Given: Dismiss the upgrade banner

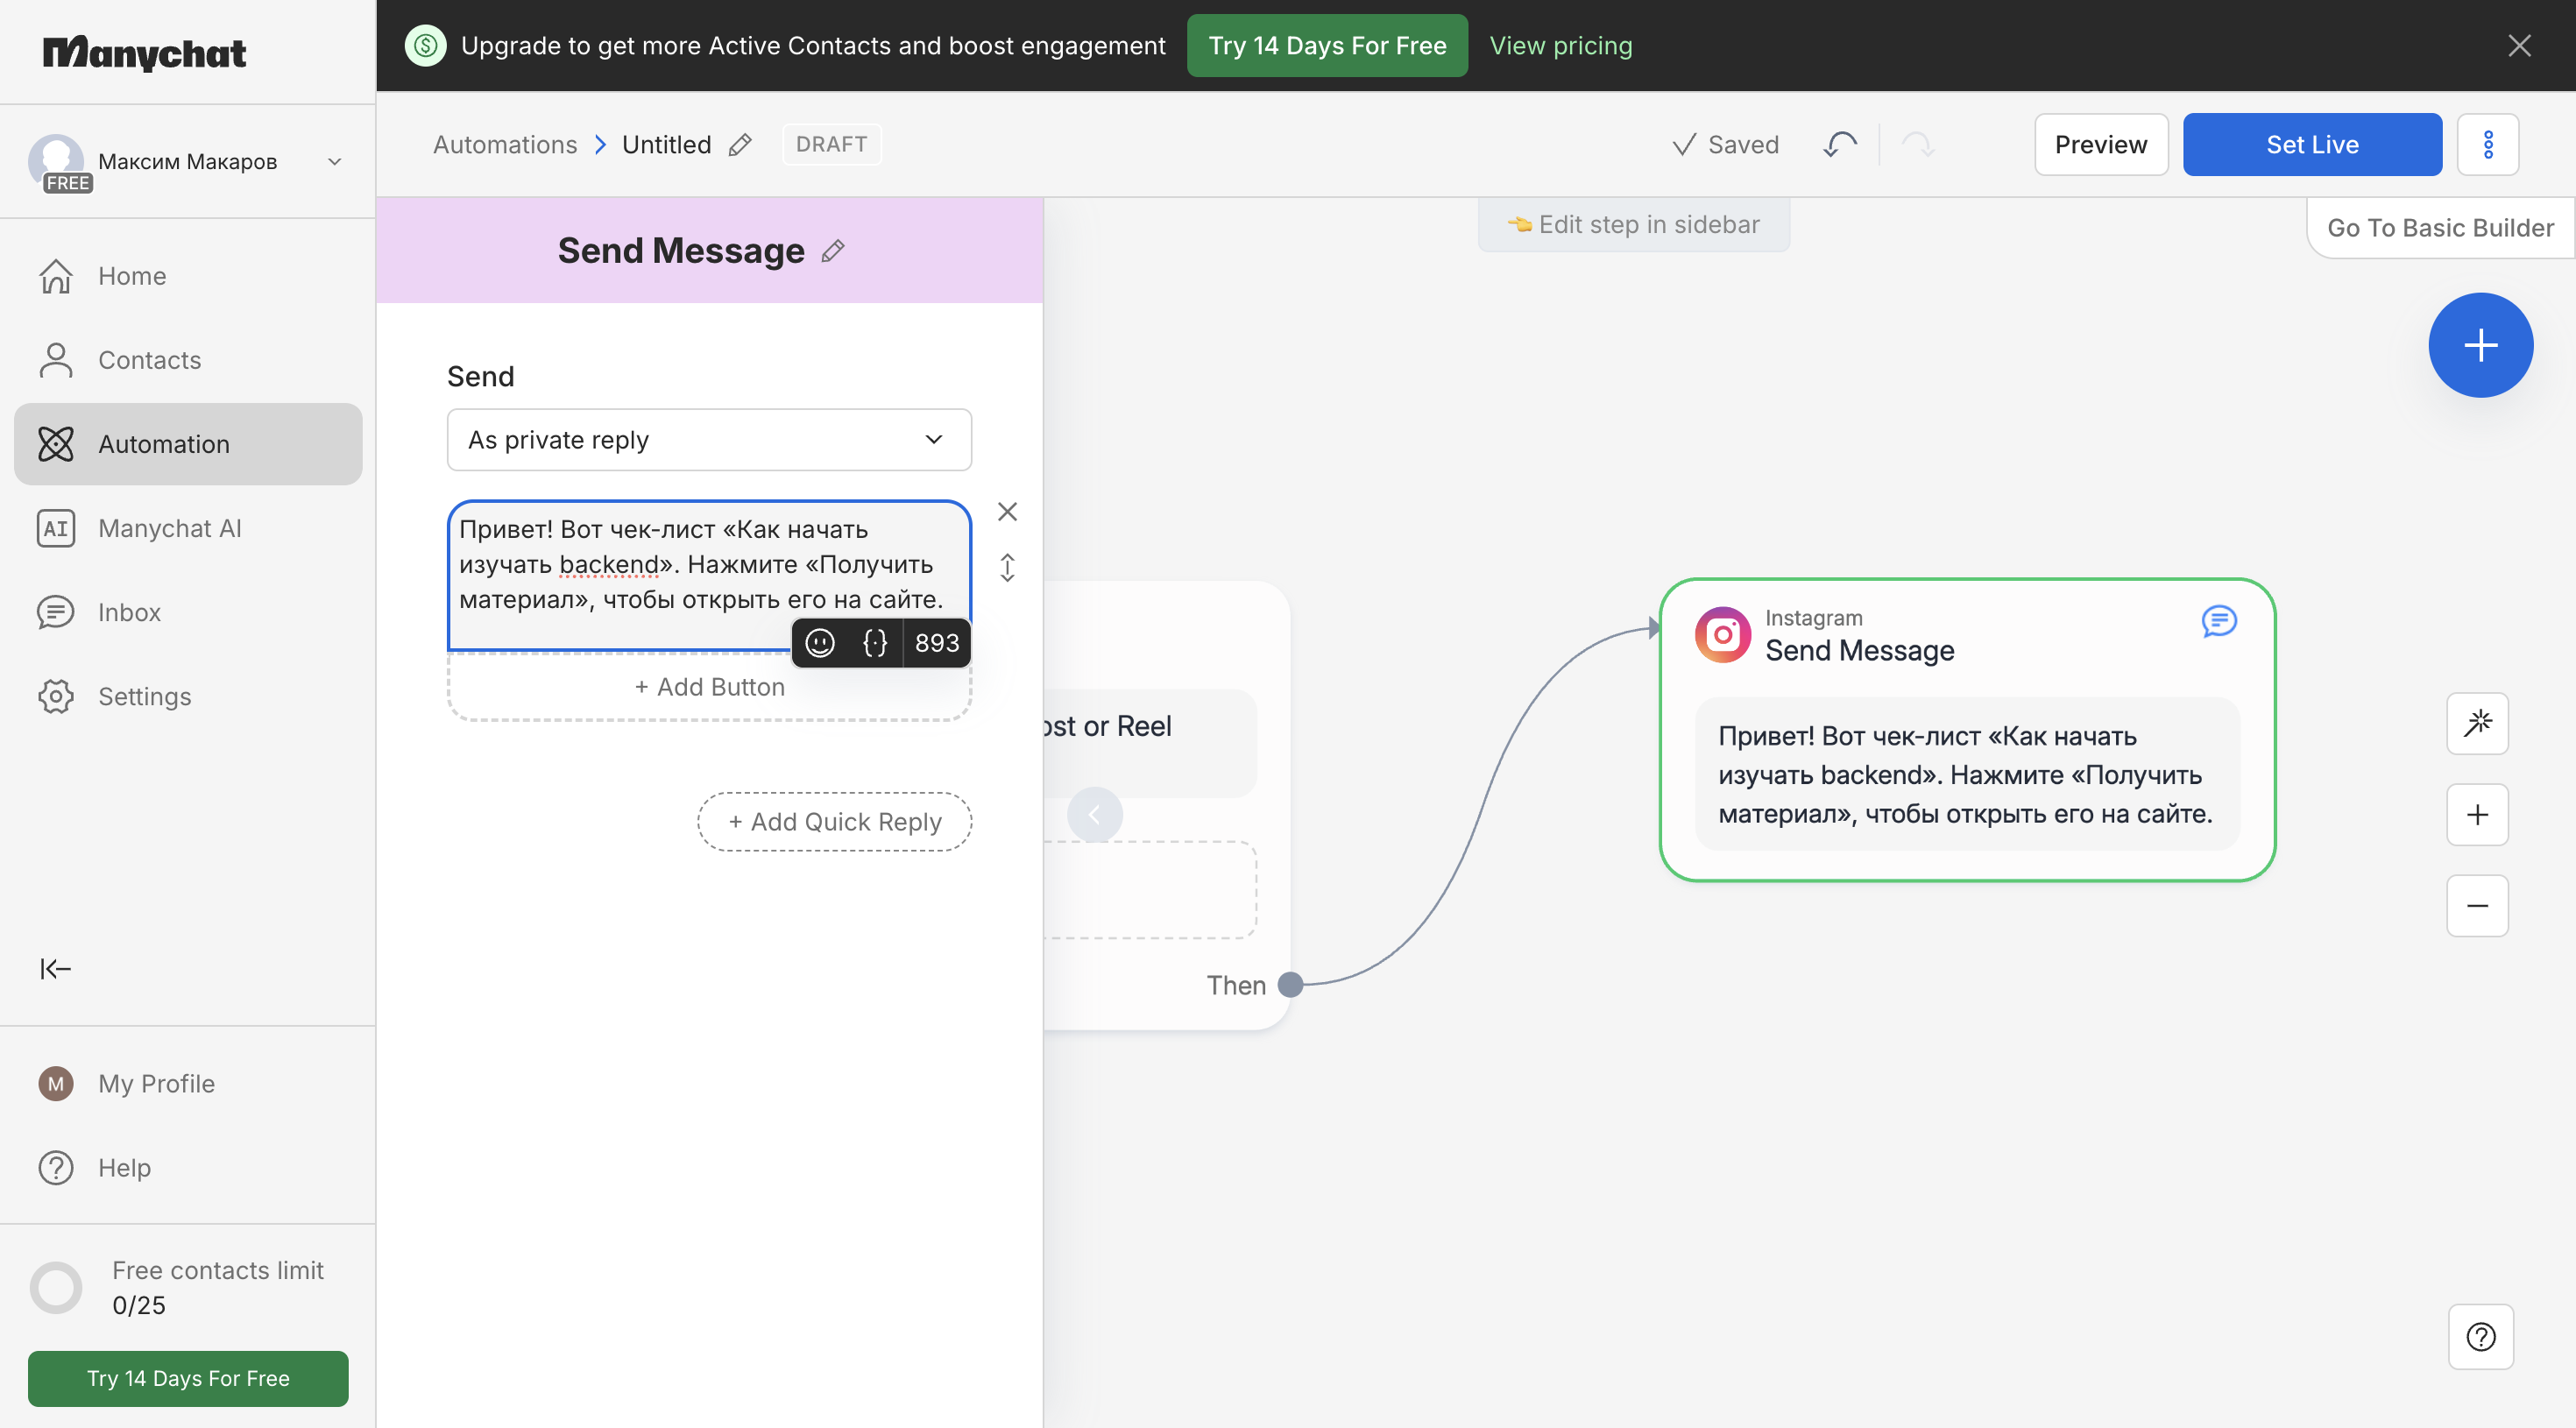Looking at the screenshot, I should pyautogui.click(x=2519, y=45).
